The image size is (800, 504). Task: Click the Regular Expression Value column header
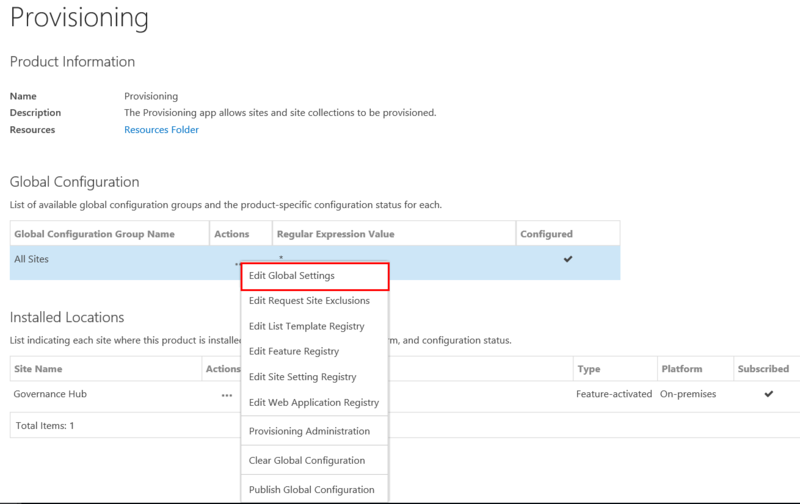[x=337, y=234]
